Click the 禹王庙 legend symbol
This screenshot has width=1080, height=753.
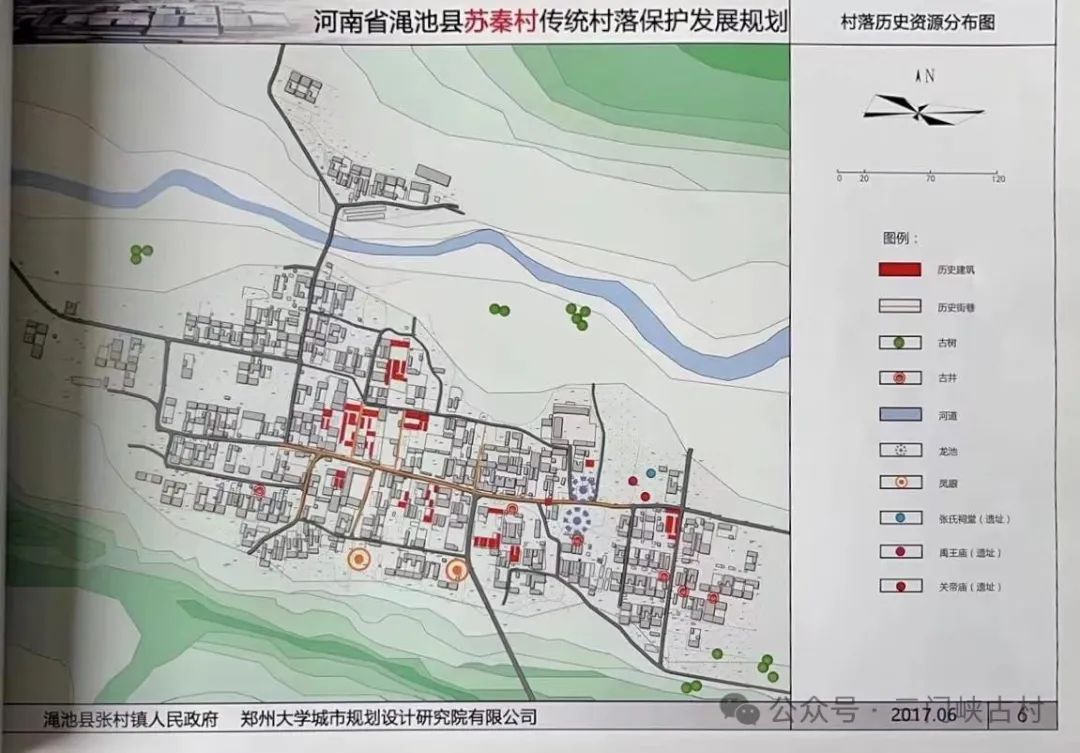[x=900, y=552]
